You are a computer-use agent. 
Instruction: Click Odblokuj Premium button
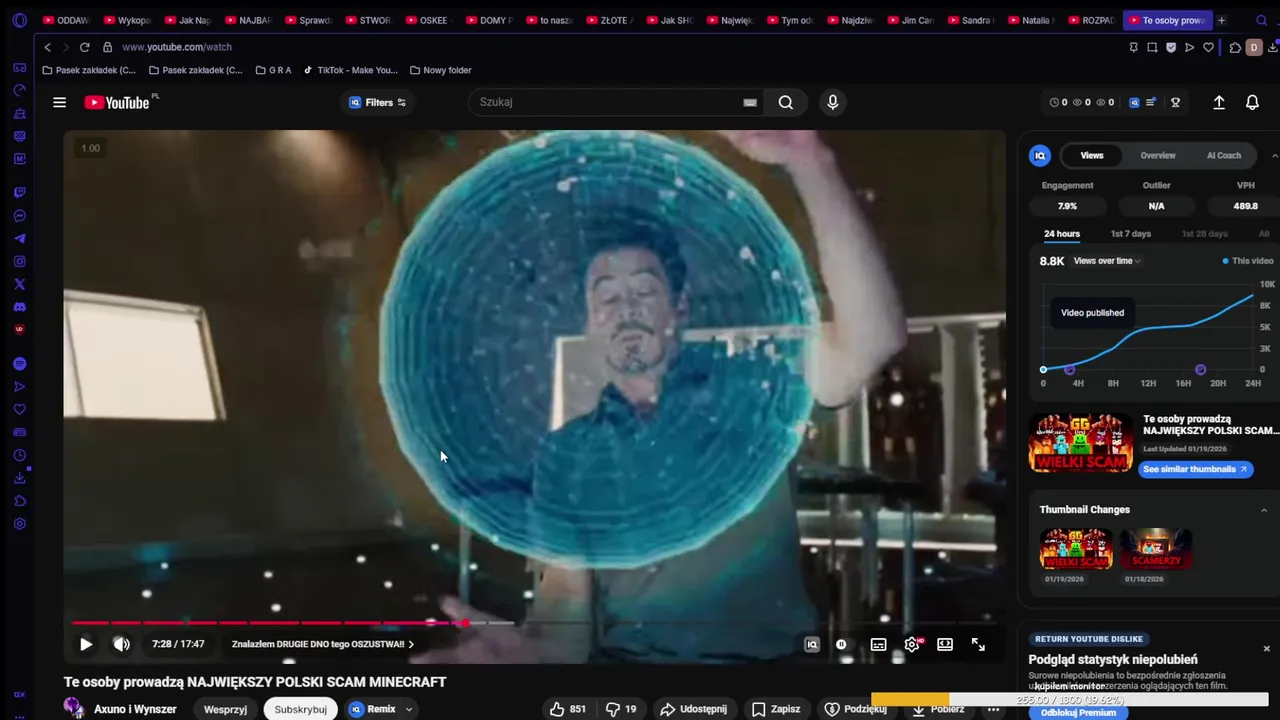(x=1078, y=712)
